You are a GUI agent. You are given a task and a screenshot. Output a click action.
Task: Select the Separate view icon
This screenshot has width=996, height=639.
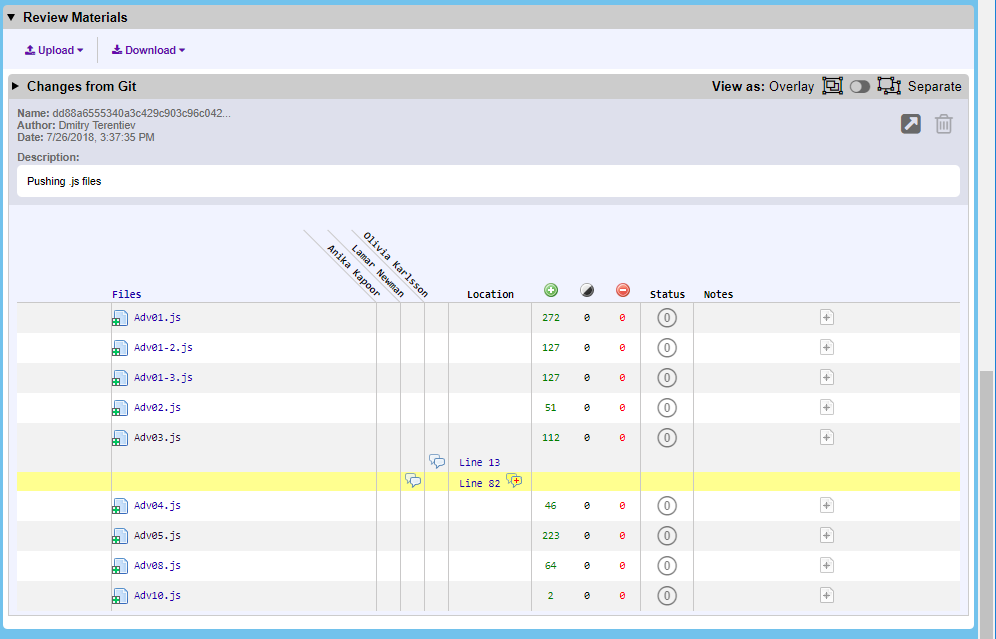tap(889, 86)
